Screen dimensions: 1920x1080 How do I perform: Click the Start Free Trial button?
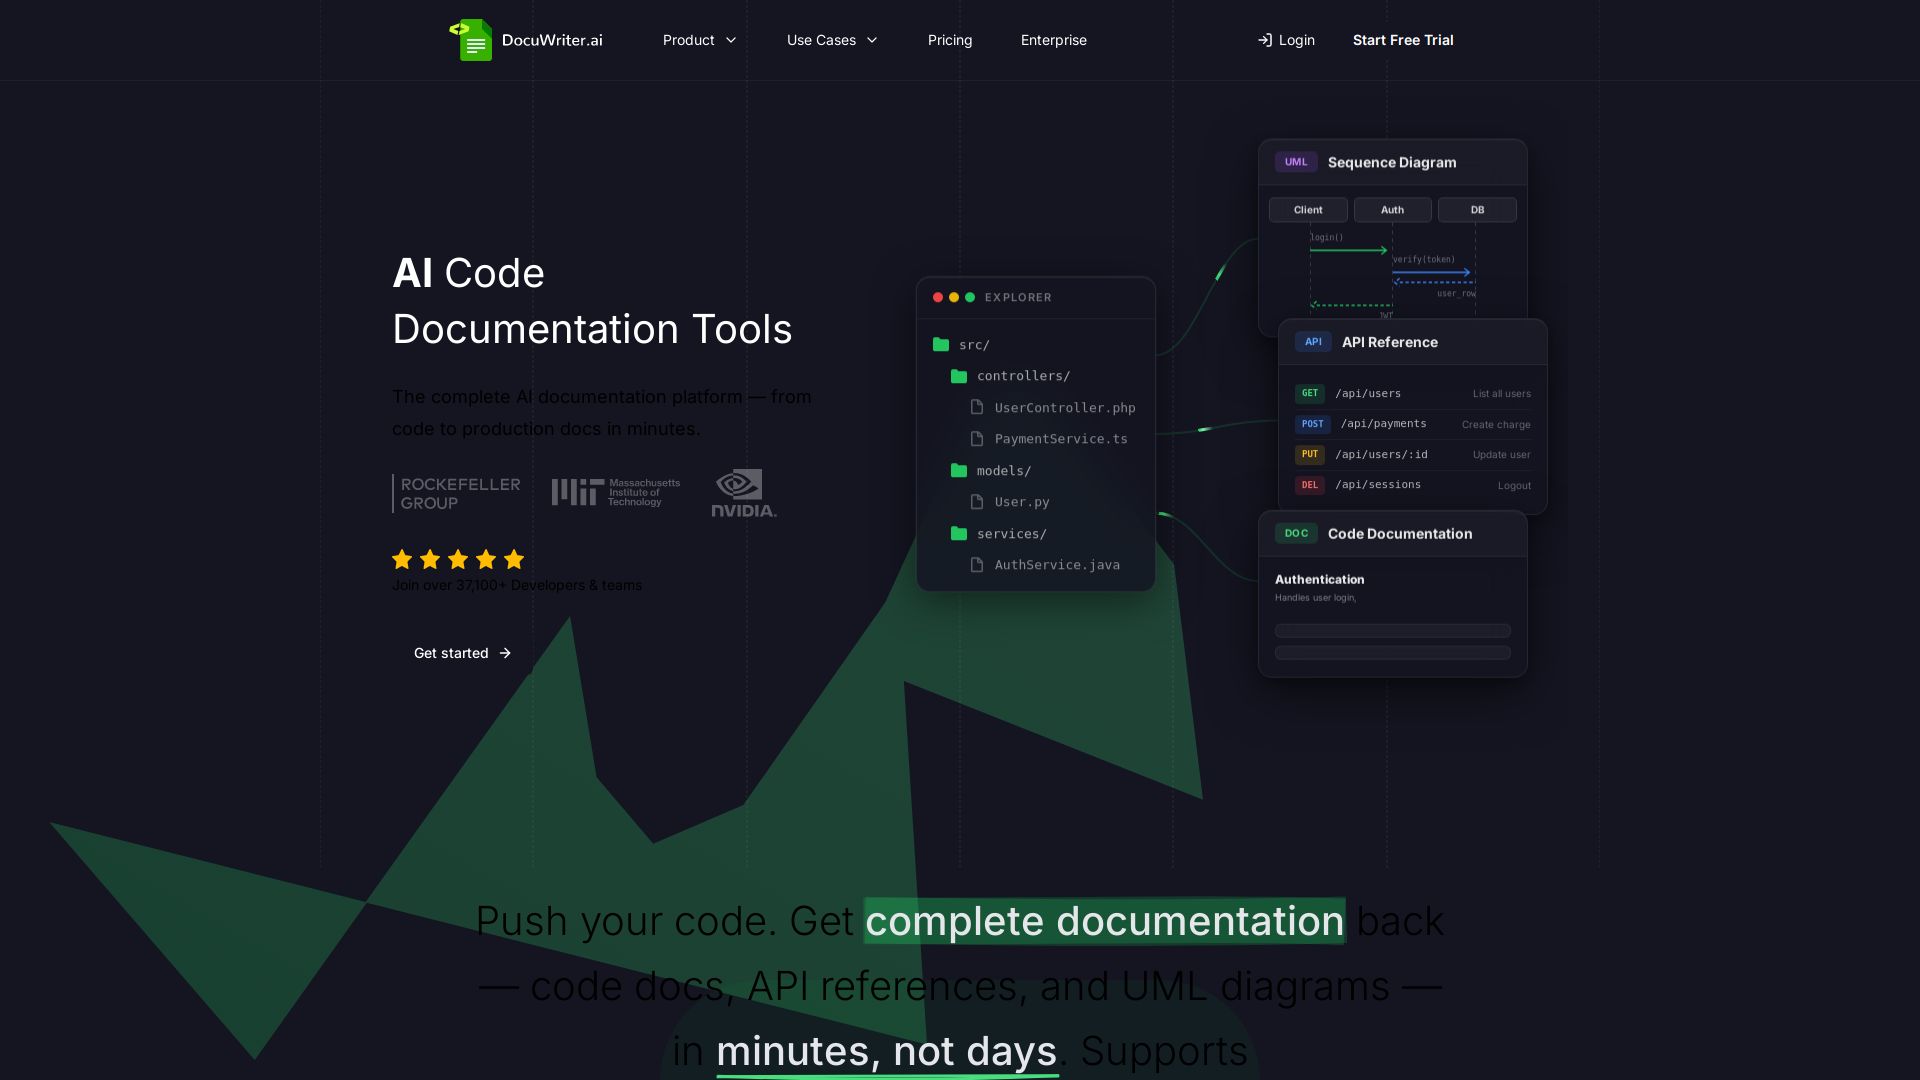[1403, 40]
